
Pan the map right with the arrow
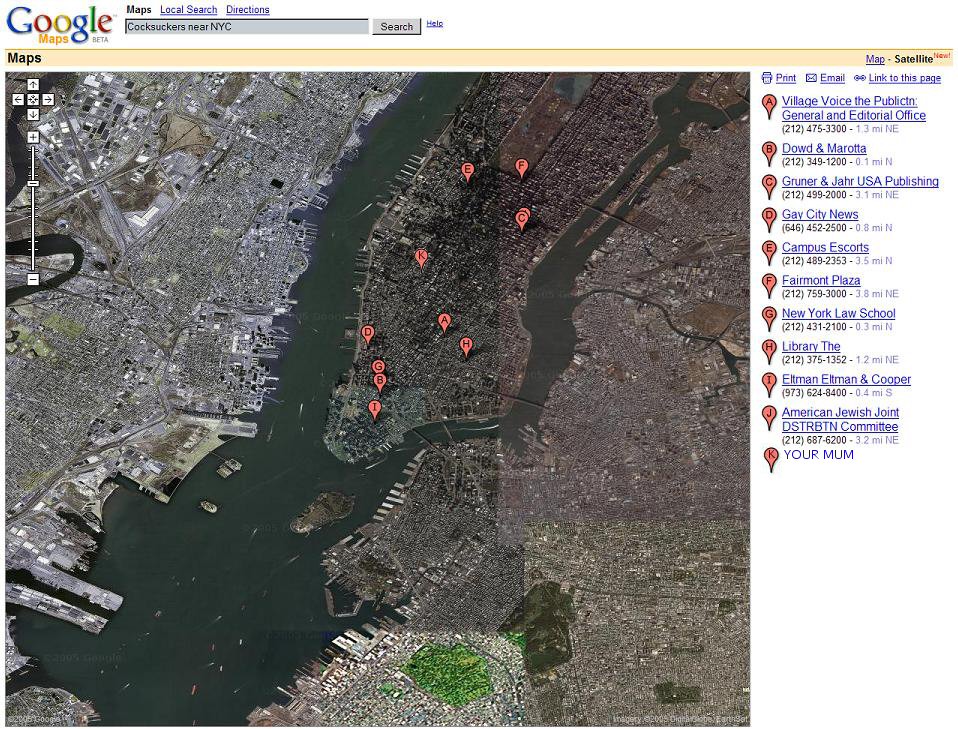(x=48, y=99)
